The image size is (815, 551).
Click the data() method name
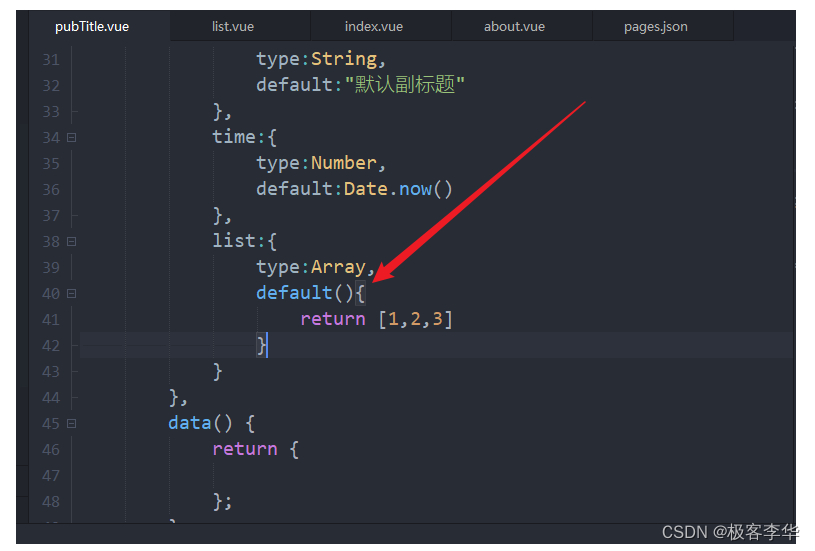pos(190,423)
